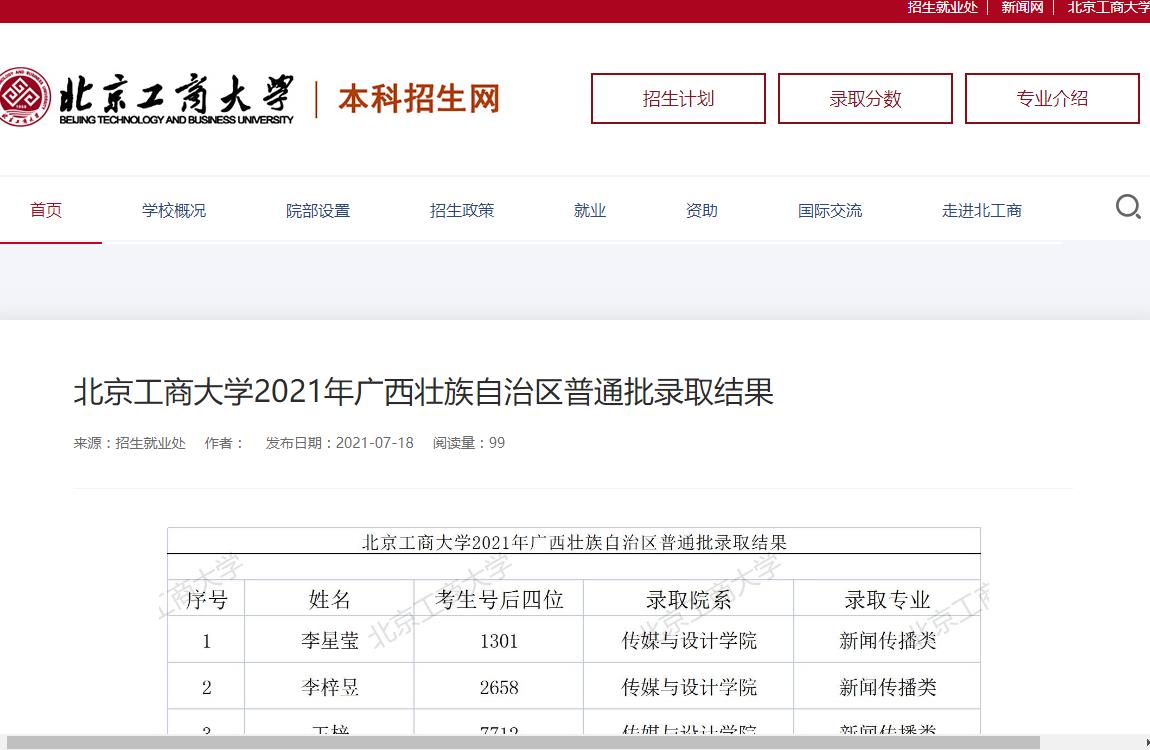The width and height of the screenshot is (1150, 750).
Task: Click the 录取专业 column header
Action: click(887, 600)
